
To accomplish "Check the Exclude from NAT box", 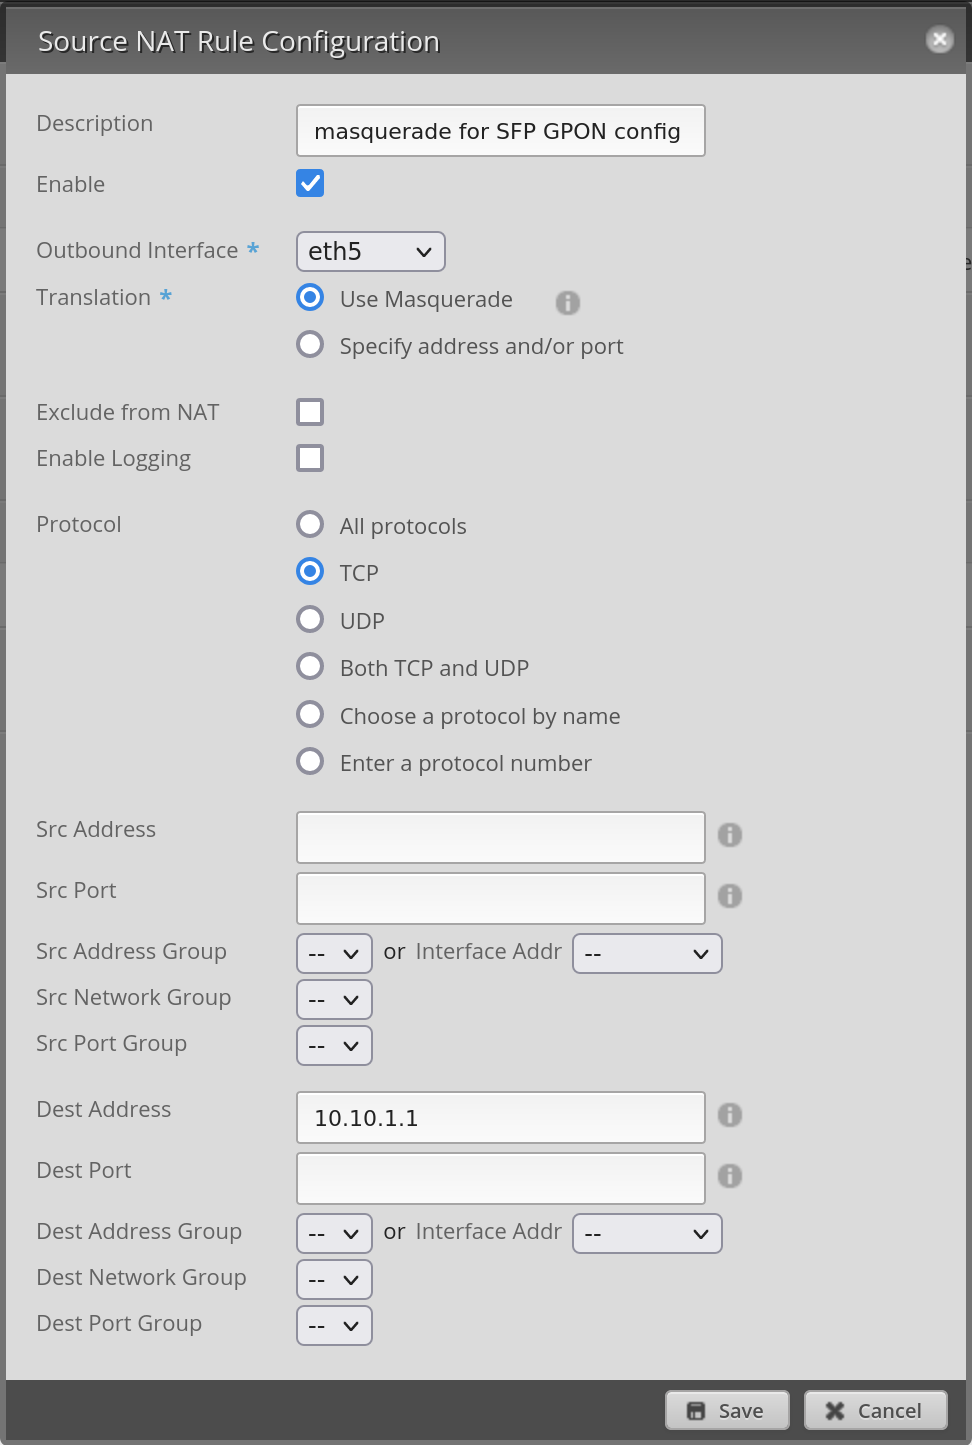I will 310,412.
